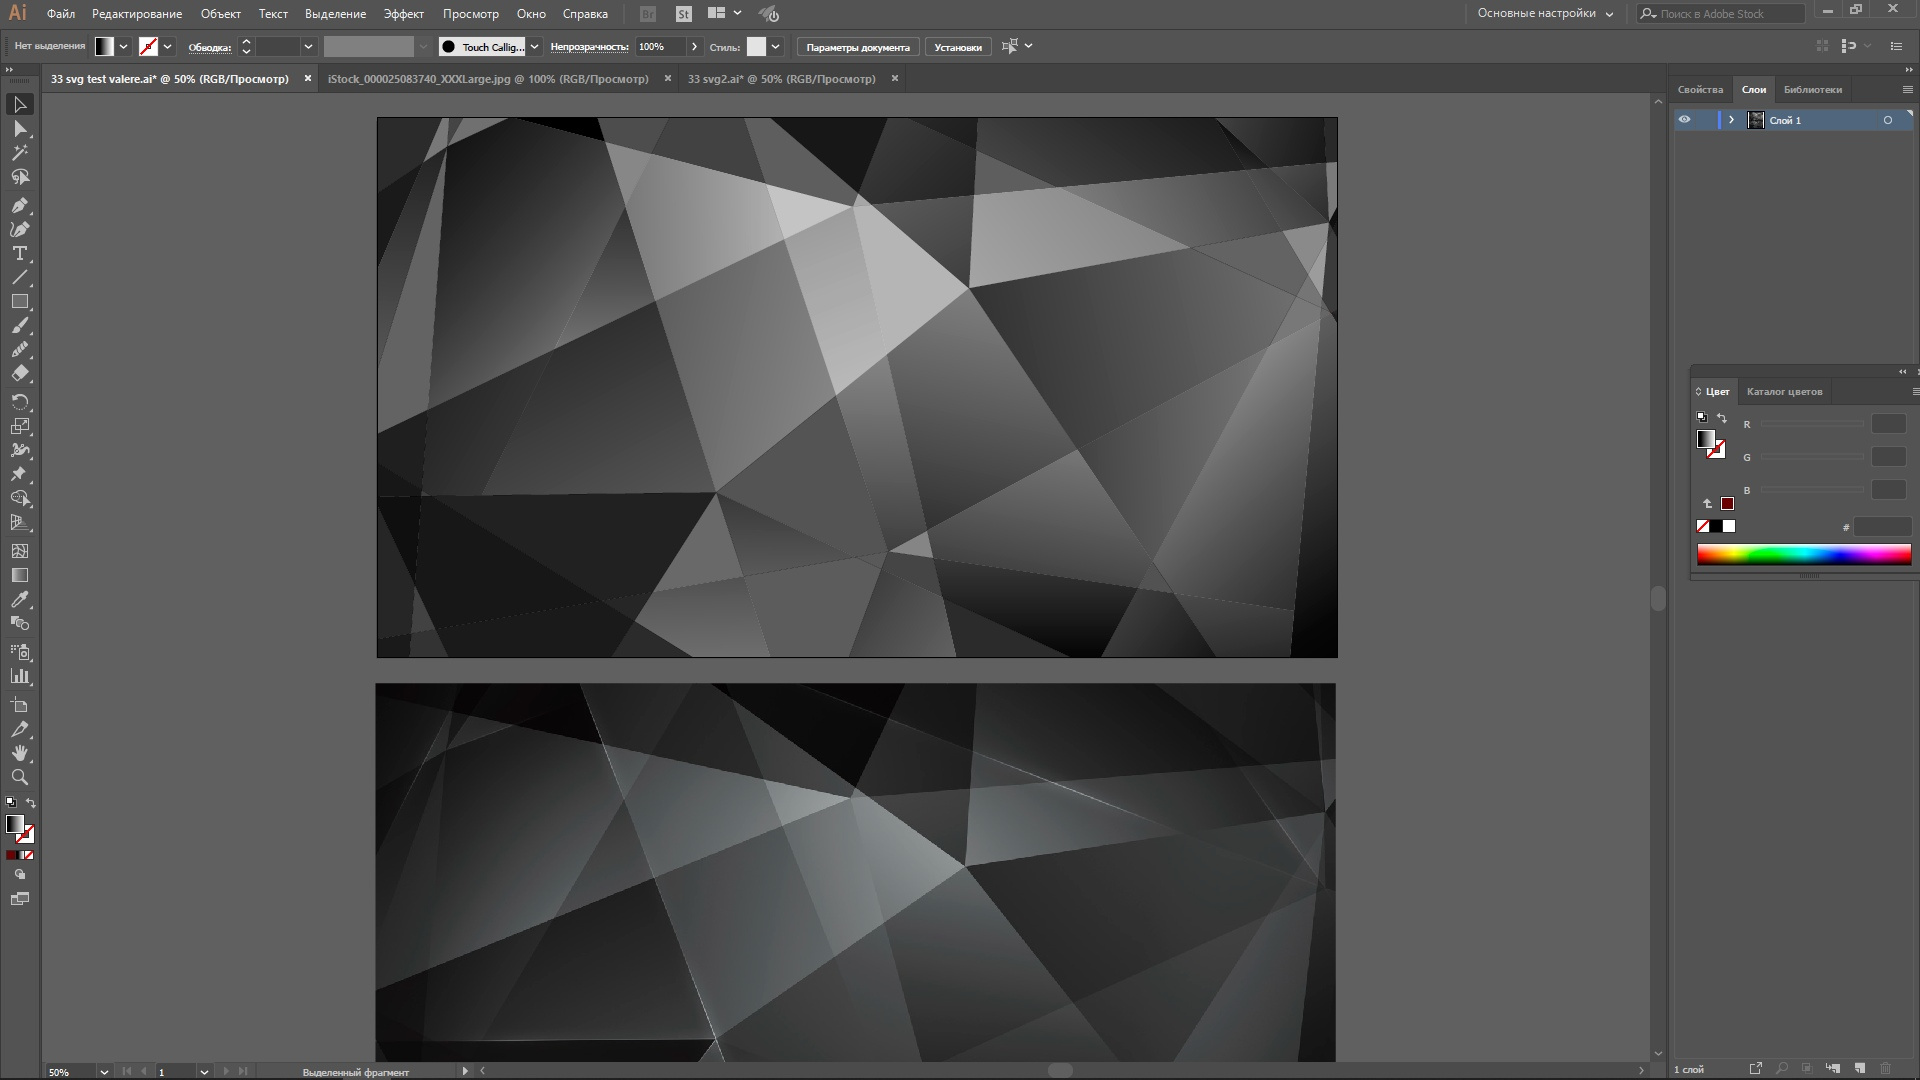The width and height of the screenshot is (1920, 1080).
Task: Toggle drawing mode icon in toolbar
Action: (20, 875)
